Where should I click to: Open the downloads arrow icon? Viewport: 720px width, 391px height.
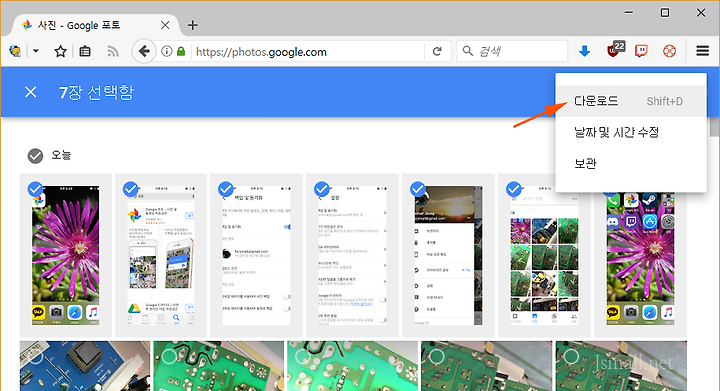[x=585, y=51]
